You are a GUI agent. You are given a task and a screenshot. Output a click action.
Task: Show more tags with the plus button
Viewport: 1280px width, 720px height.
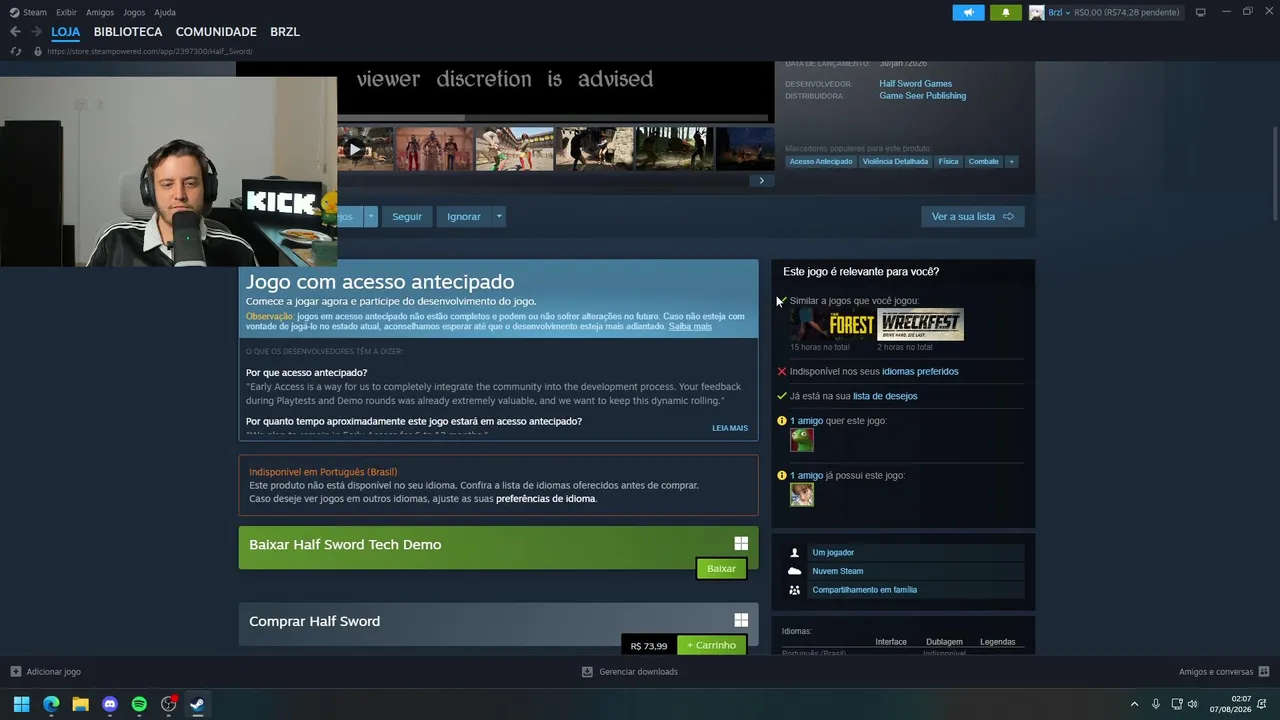pos(1011,161)
